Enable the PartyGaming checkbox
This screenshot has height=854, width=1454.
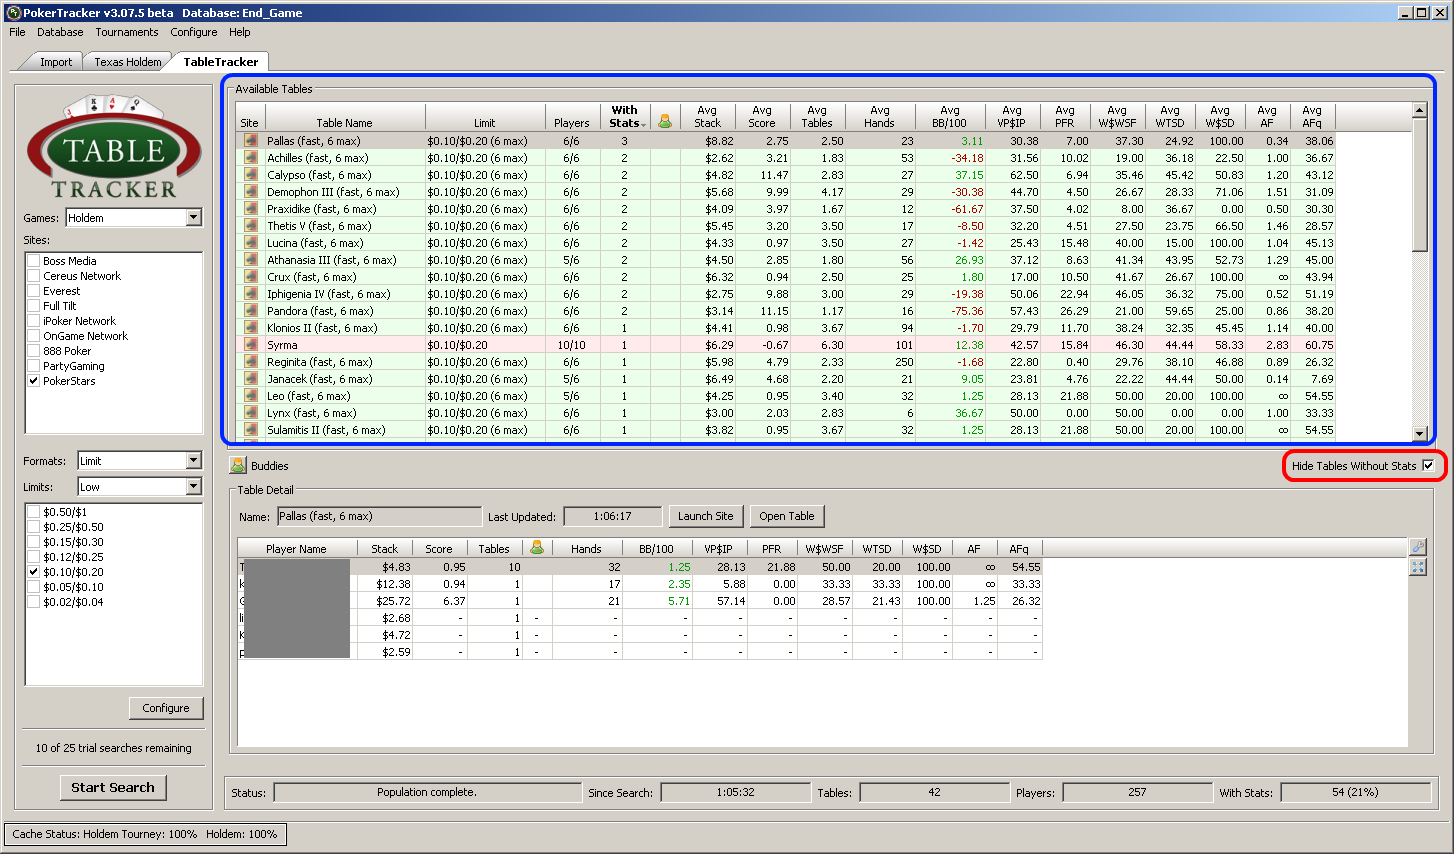point(34,366)
